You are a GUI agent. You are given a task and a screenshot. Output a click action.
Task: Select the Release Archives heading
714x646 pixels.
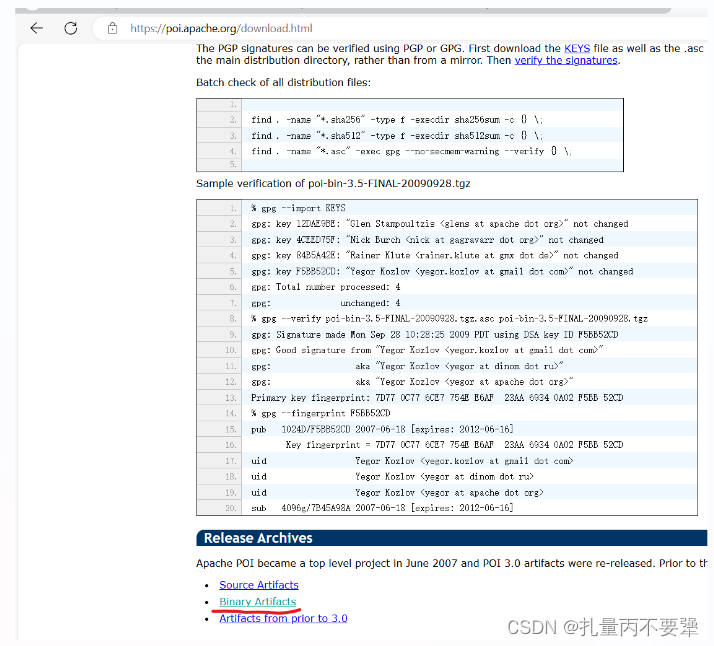tap(258, 538)
